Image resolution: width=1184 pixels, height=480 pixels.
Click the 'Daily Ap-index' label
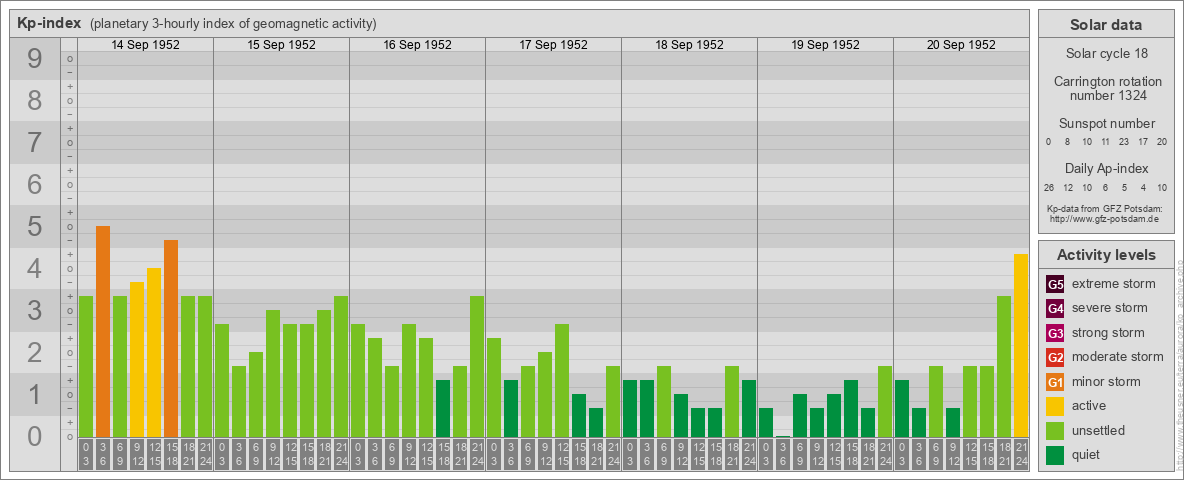tap(1106, 168)
